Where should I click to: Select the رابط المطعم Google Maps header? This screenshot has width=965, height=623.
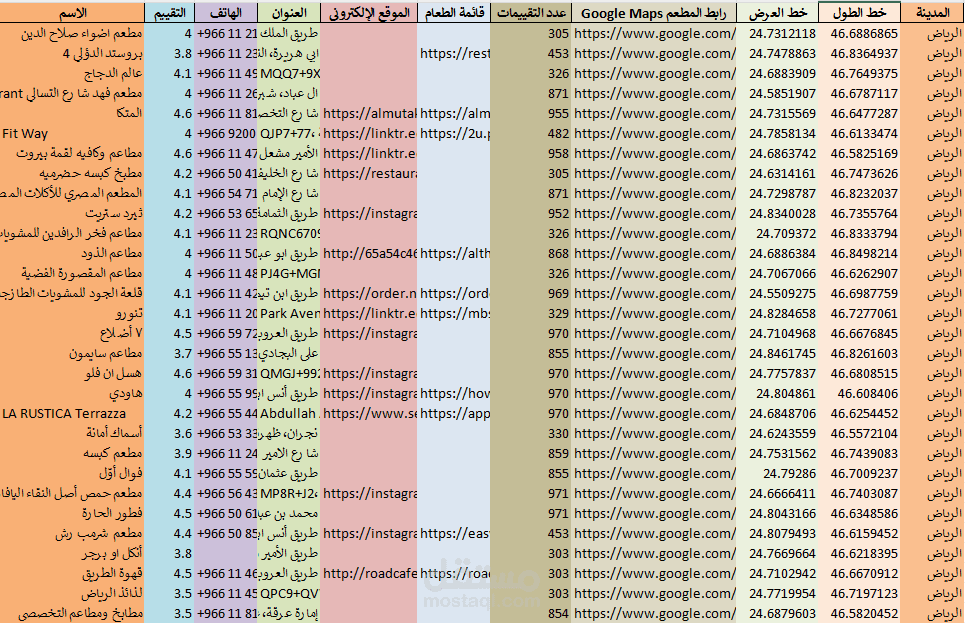pyautogui.click(x=654, y=13)
